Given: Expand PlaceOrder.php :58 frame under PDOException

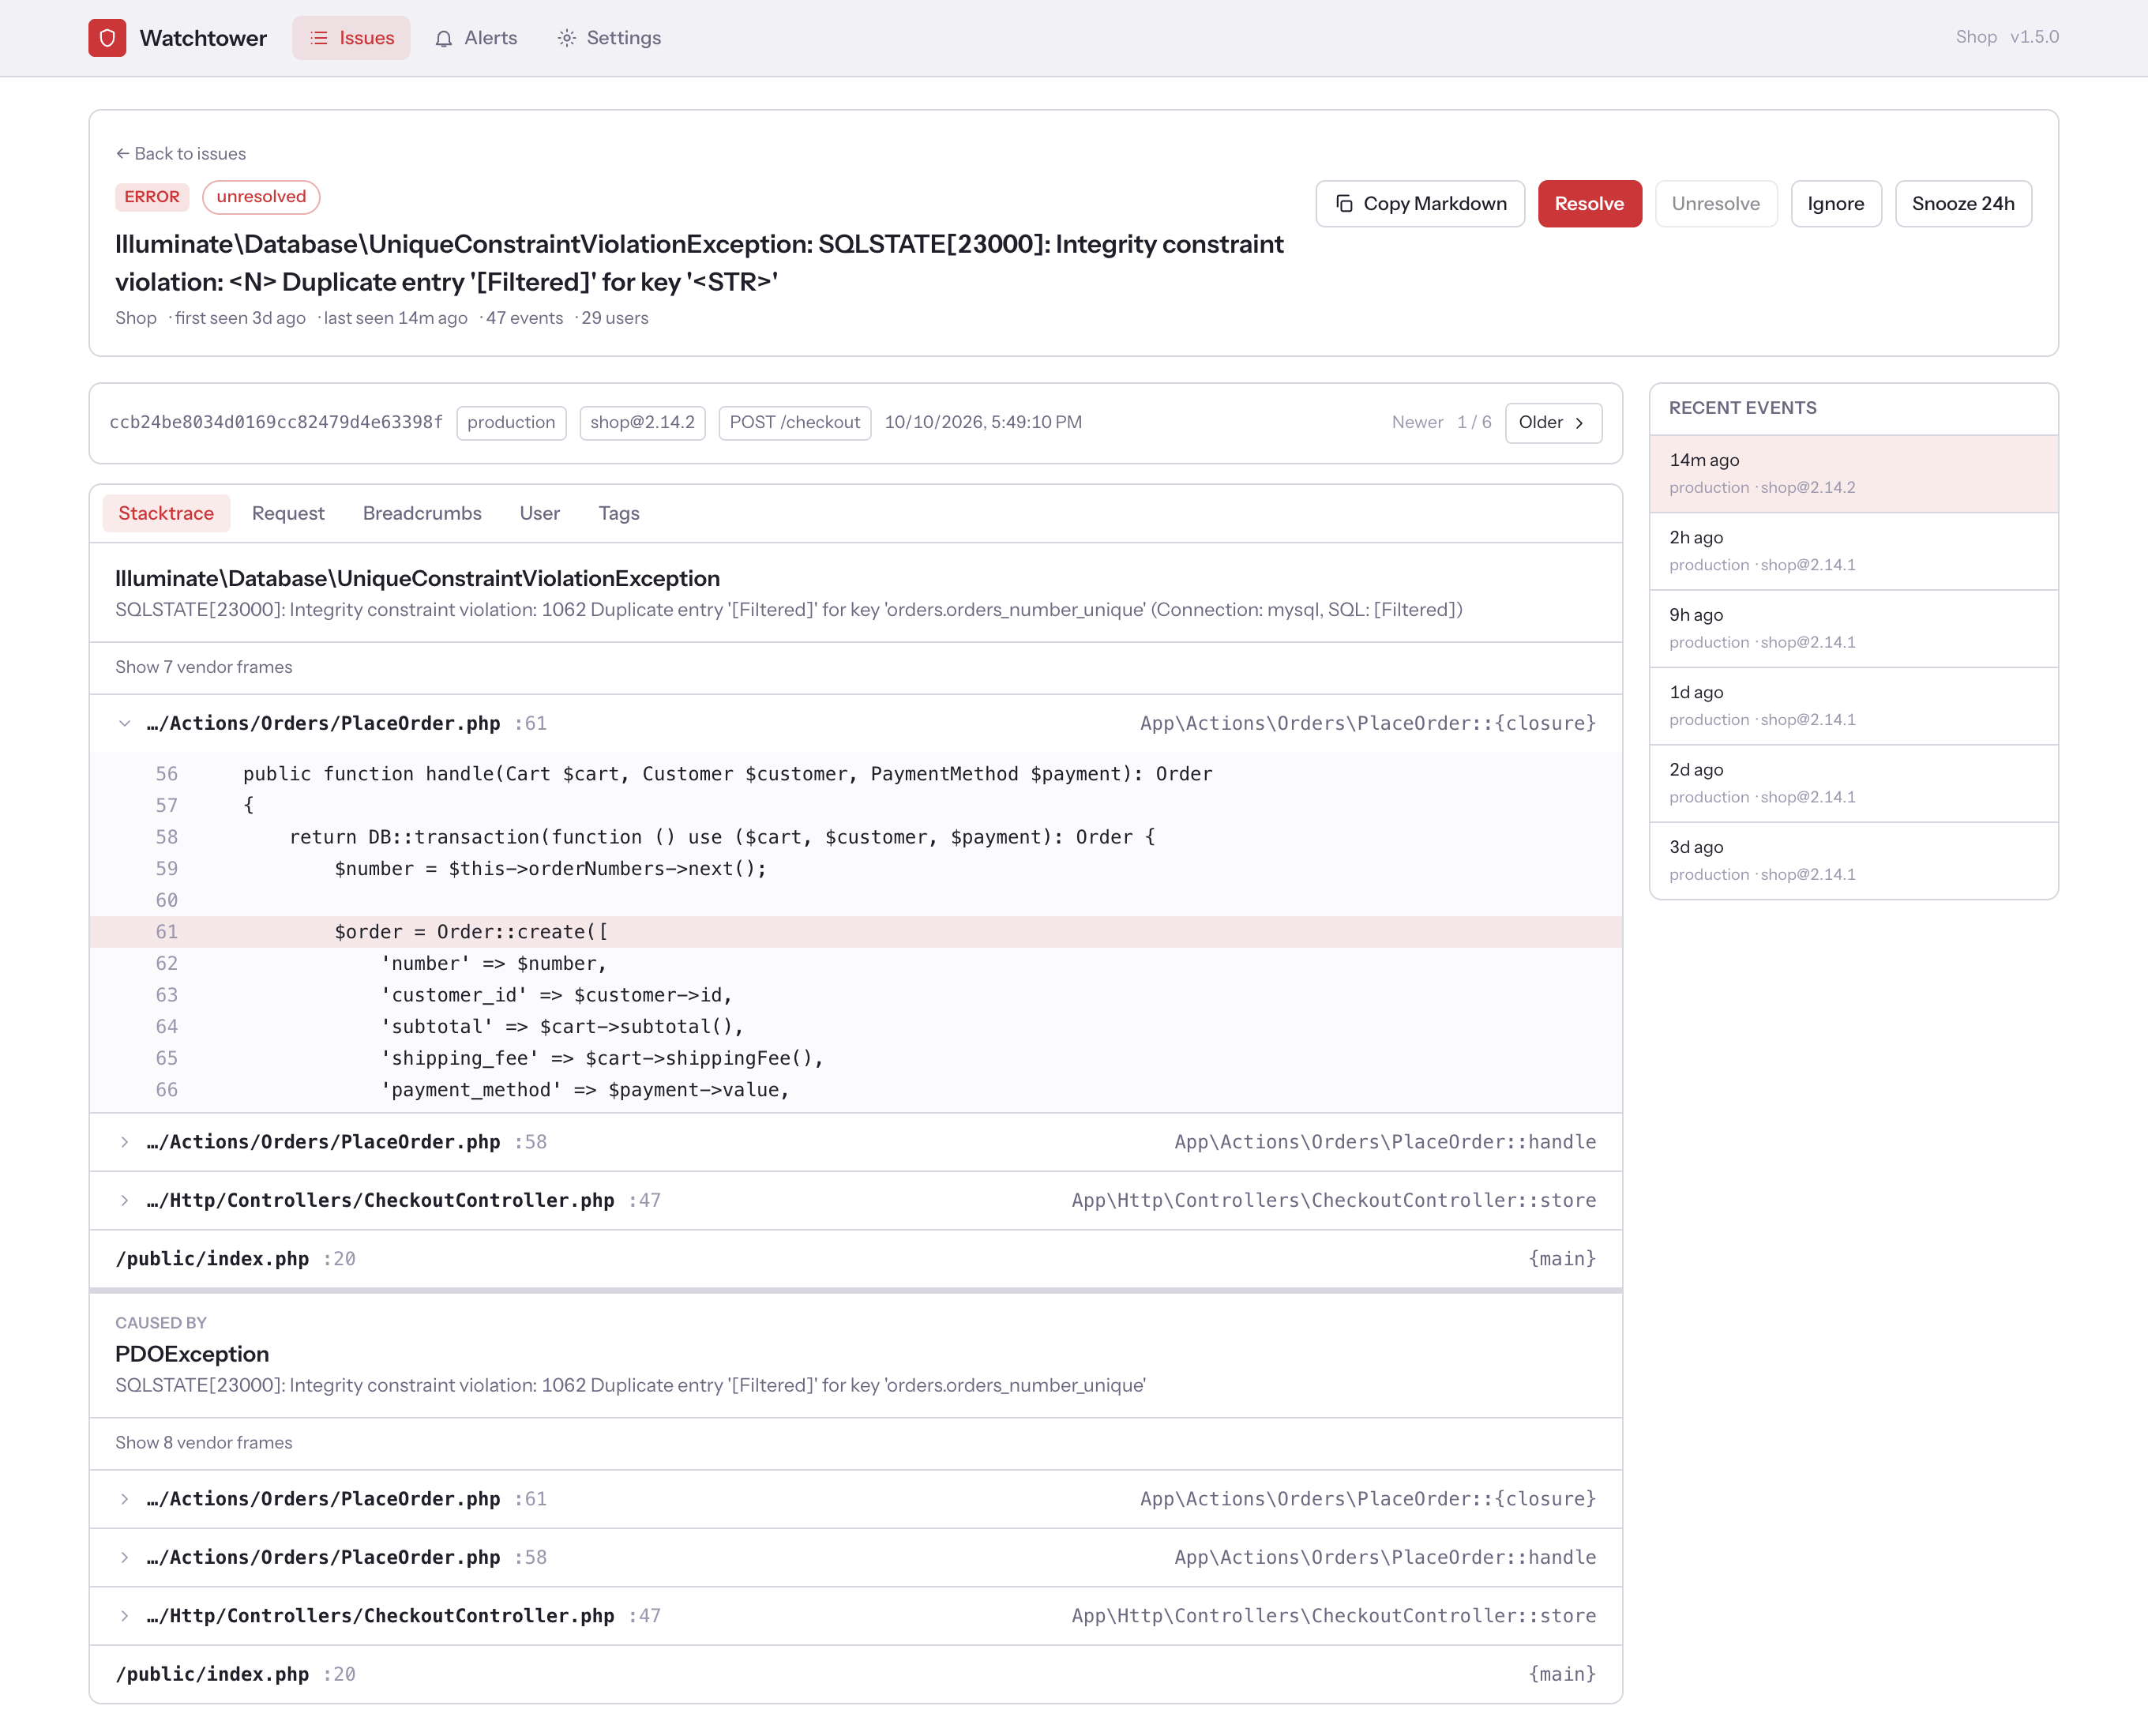Looking at the screenshot, I should coord(855,1557).
